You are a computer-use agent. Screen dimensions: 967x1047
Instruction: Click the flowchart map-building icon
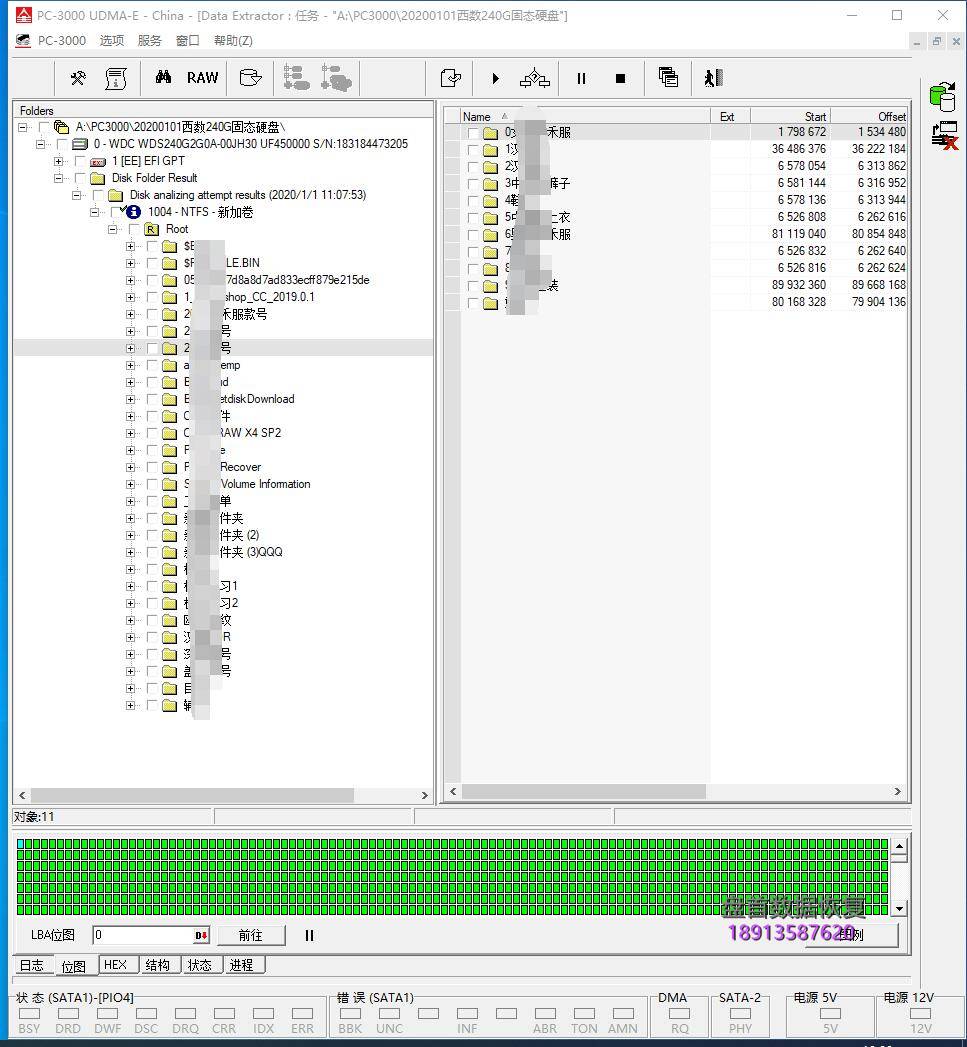[535, 79]
